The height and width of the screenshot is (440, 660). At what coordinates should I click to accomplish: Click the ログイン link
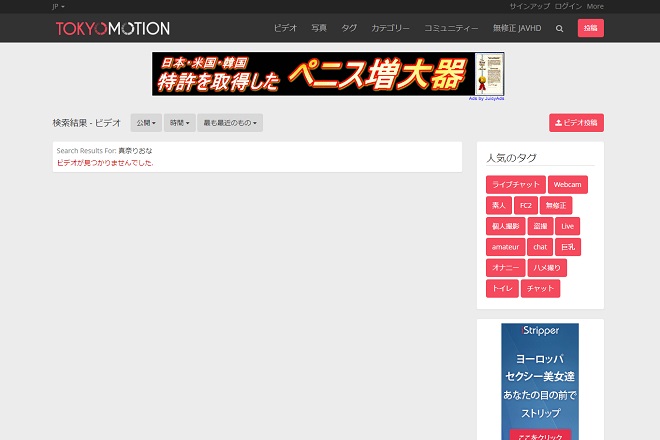[x=568, y=6]
